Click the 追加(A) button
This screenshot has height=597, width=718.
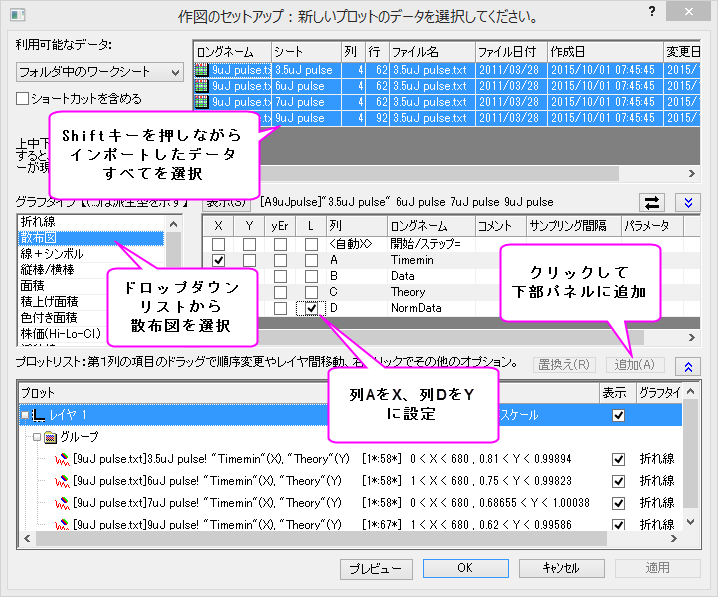[634, 365]
